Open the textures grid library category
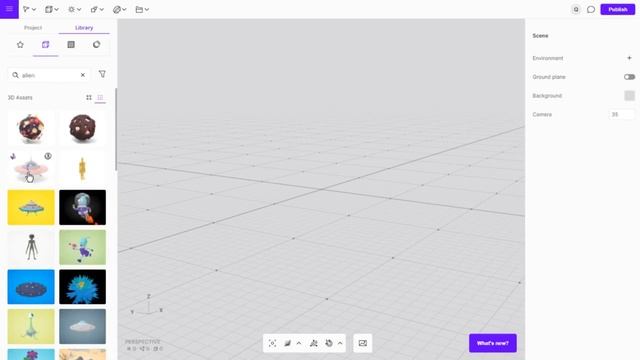The height and width of the screenshot is (360, 640). click(71, 45)
